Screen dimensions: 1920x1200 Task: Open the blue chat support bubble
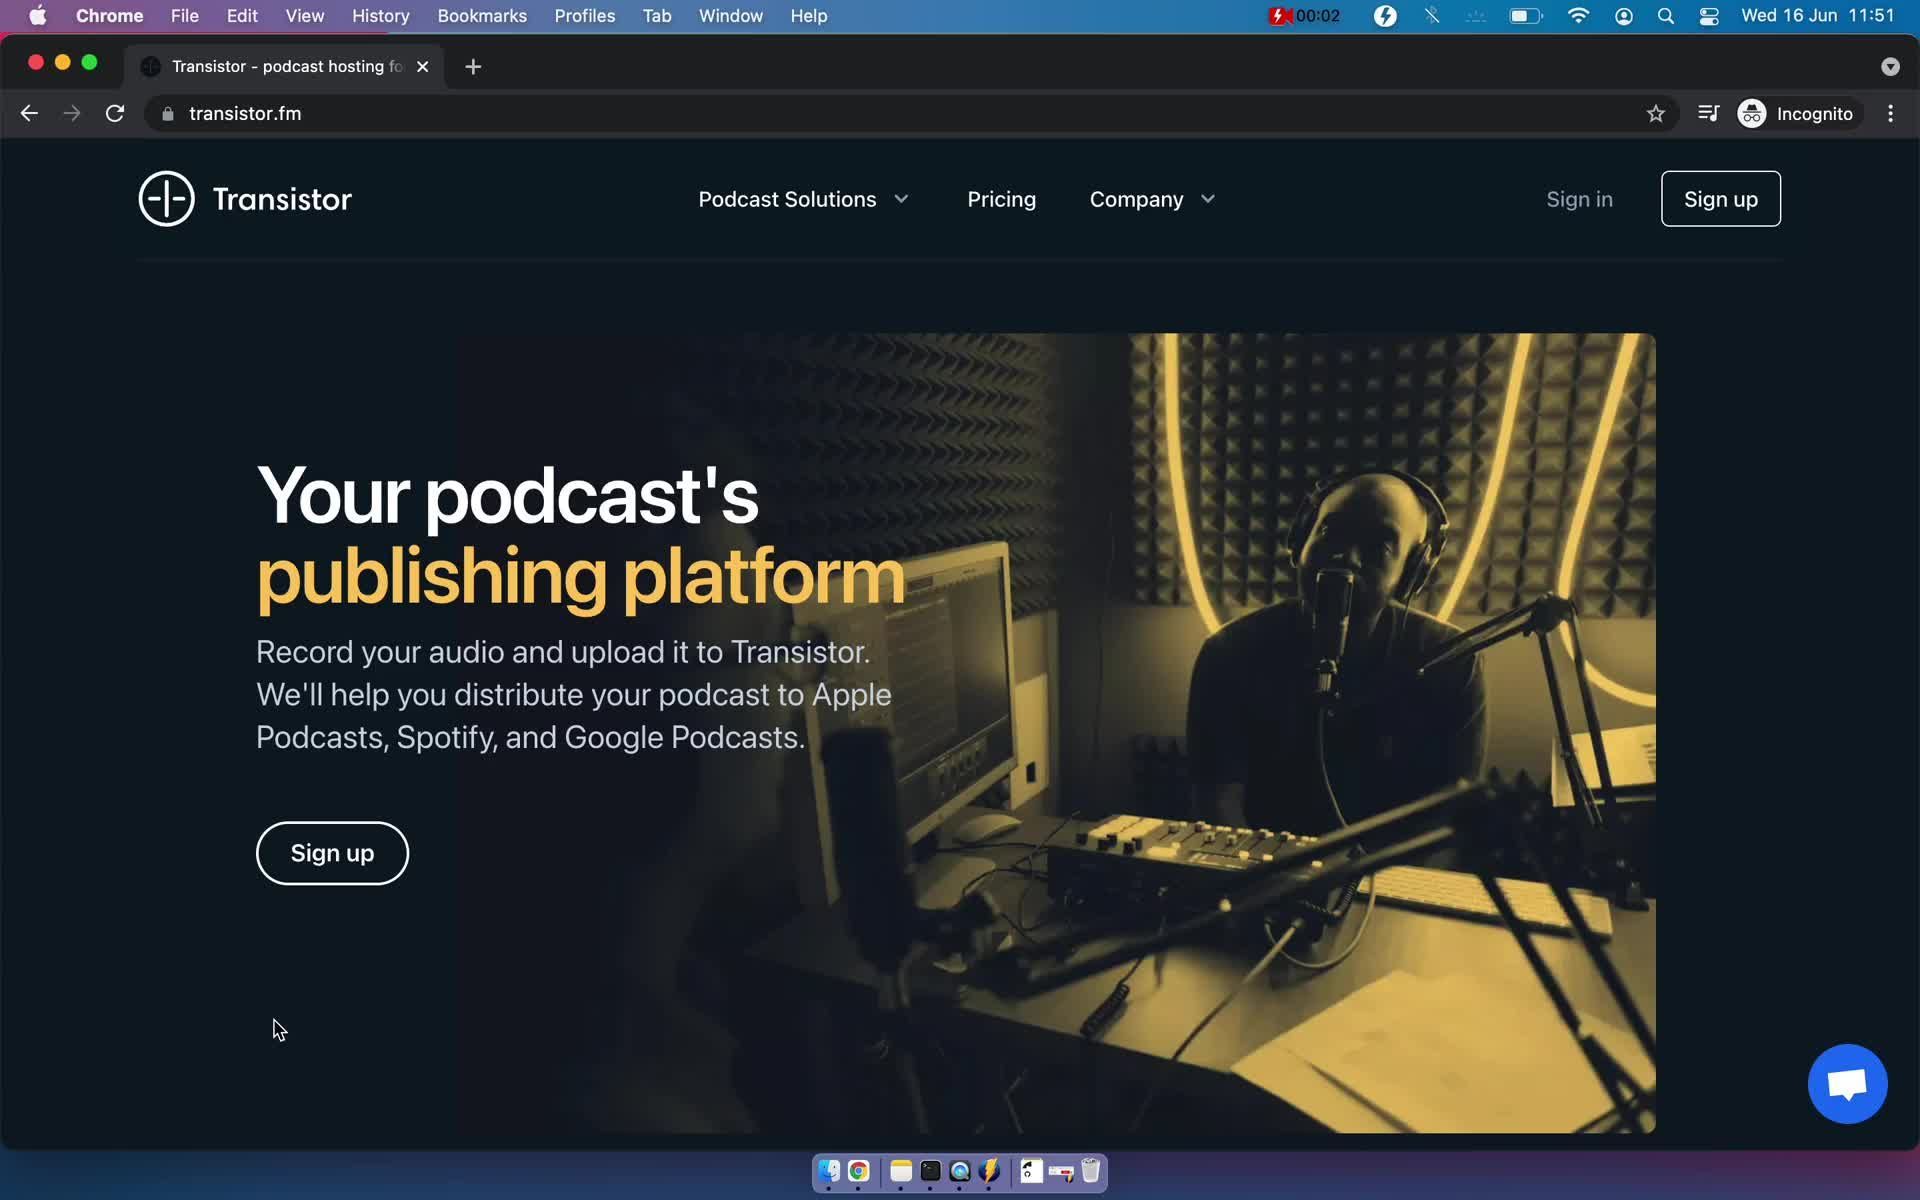point(1846,1084)
